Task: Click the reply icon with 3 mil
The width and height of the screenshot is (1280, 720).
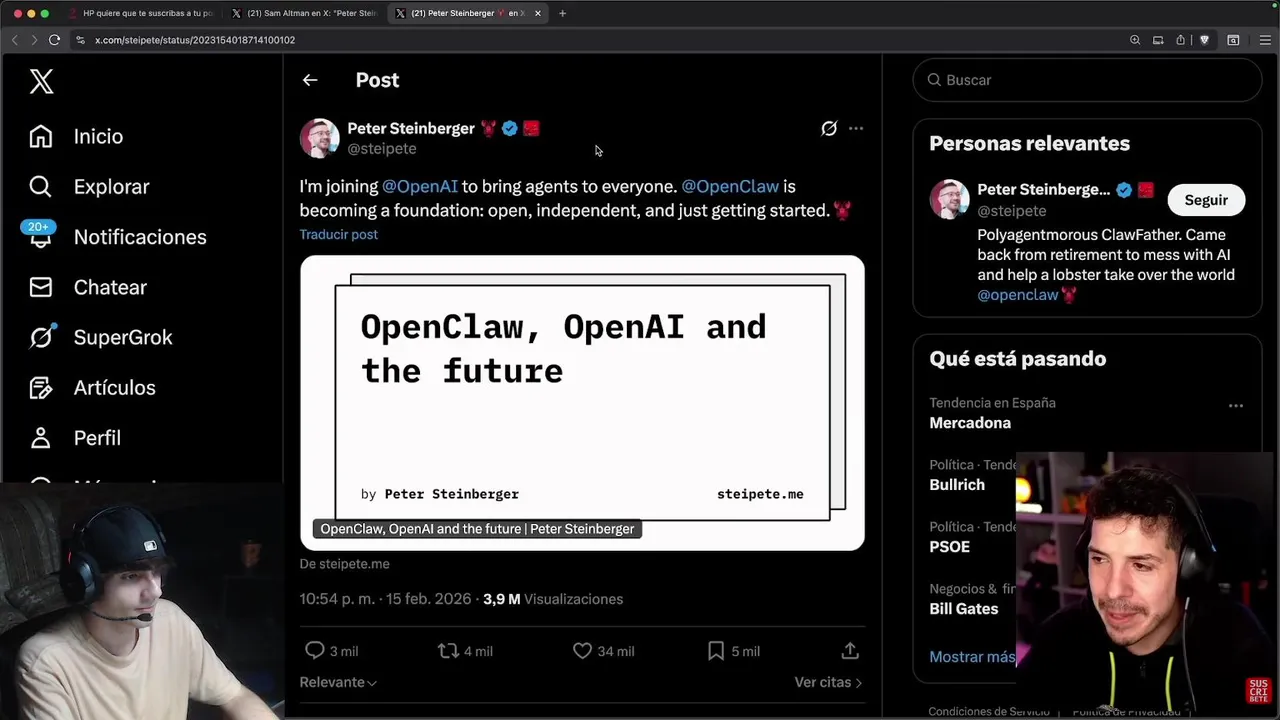Action: click(314, 650)
